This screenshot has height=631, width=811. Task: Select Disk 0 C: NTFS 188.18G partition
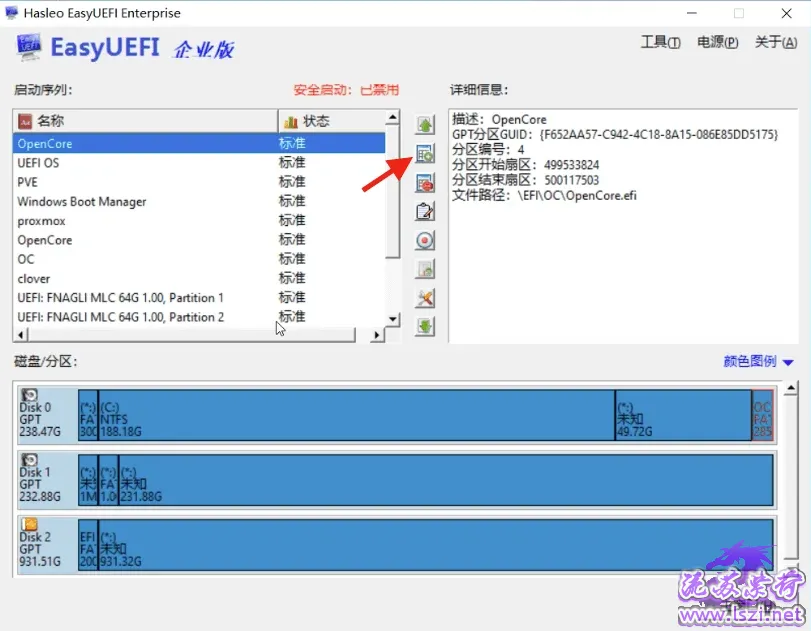coord(357,415)
